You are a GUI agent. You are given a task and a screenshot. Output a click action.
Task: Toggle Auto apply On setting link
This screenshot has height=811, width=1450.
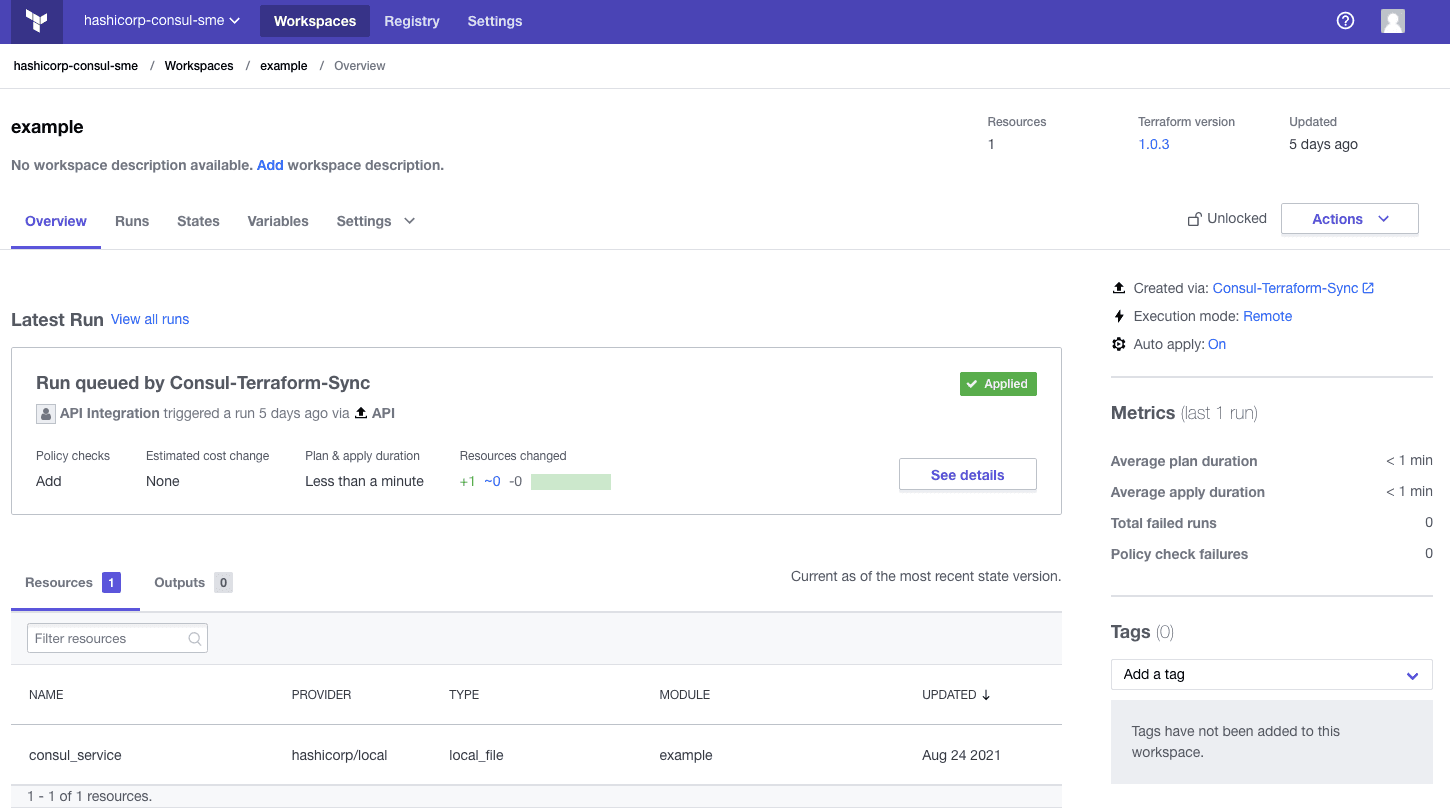point(1216,344)
